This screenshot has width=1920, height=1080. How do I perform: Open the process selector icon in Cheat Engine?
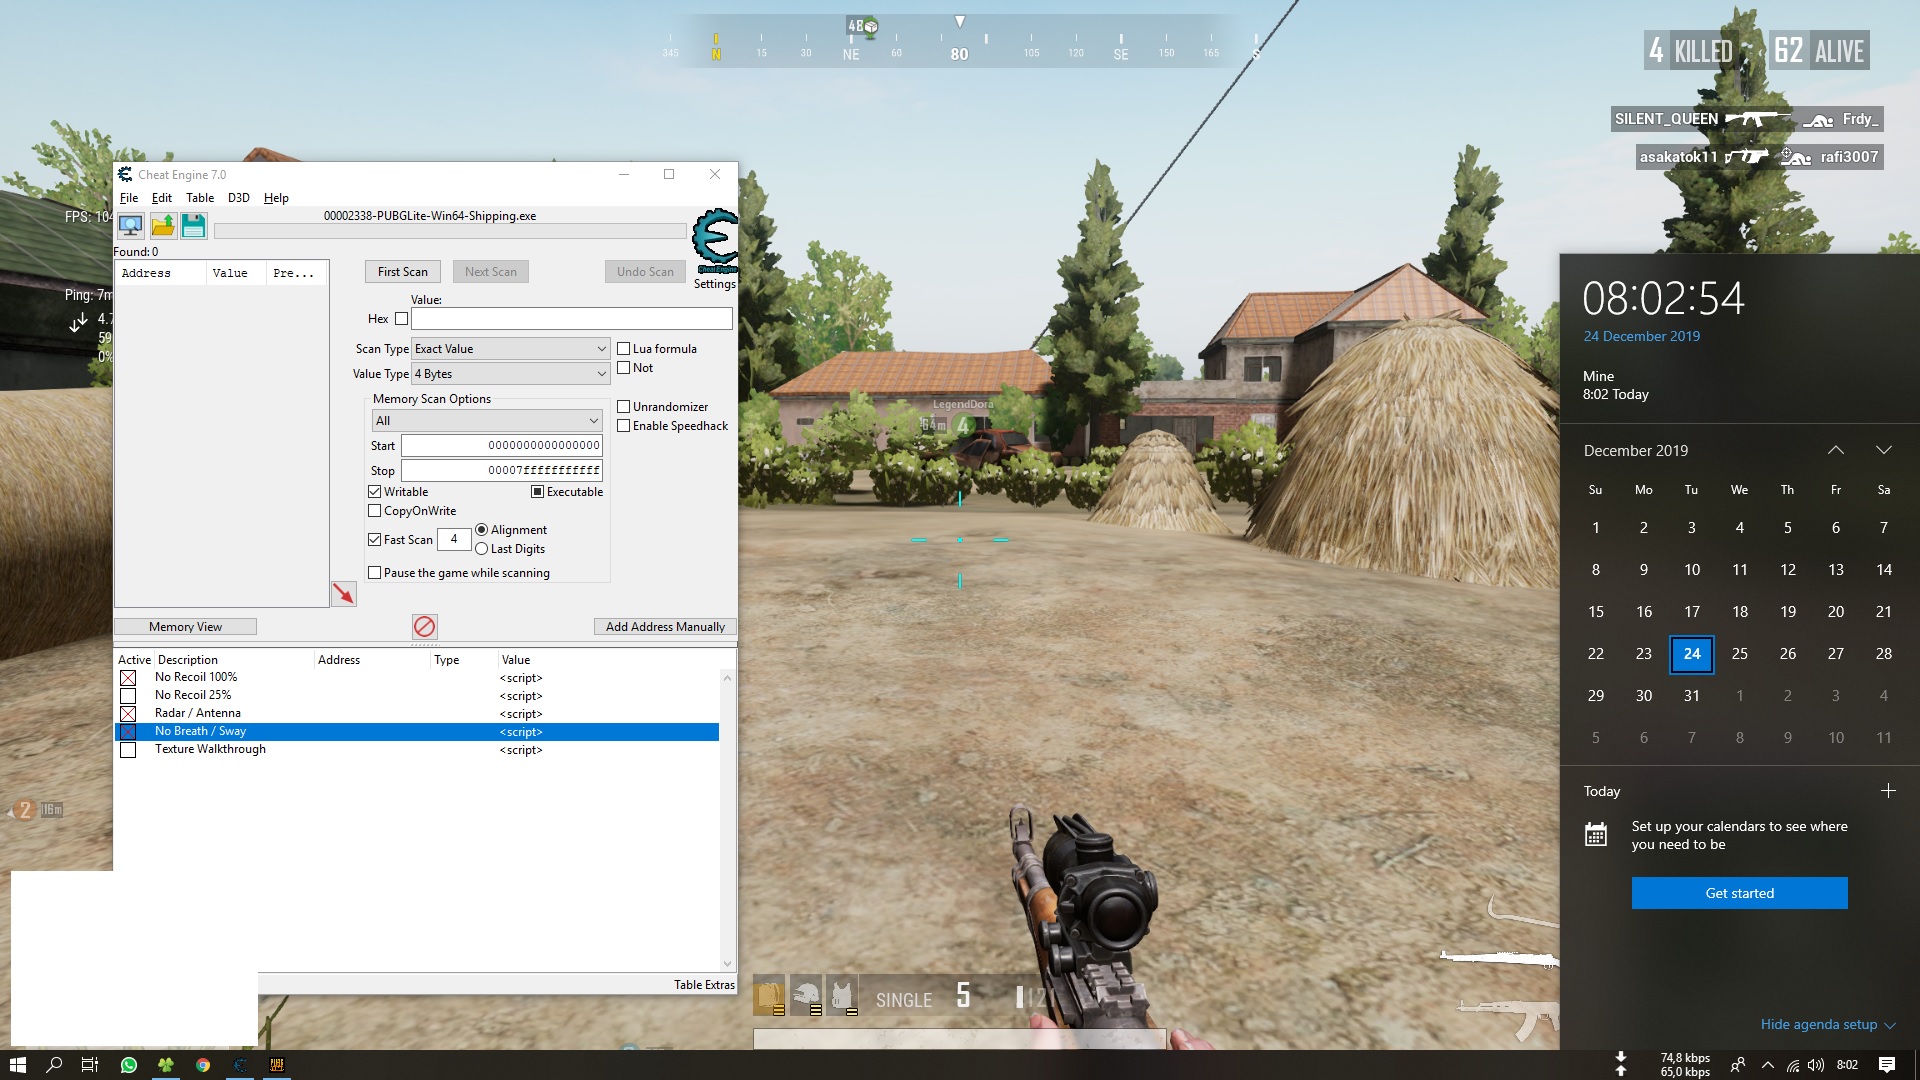[x=130, y=226]
